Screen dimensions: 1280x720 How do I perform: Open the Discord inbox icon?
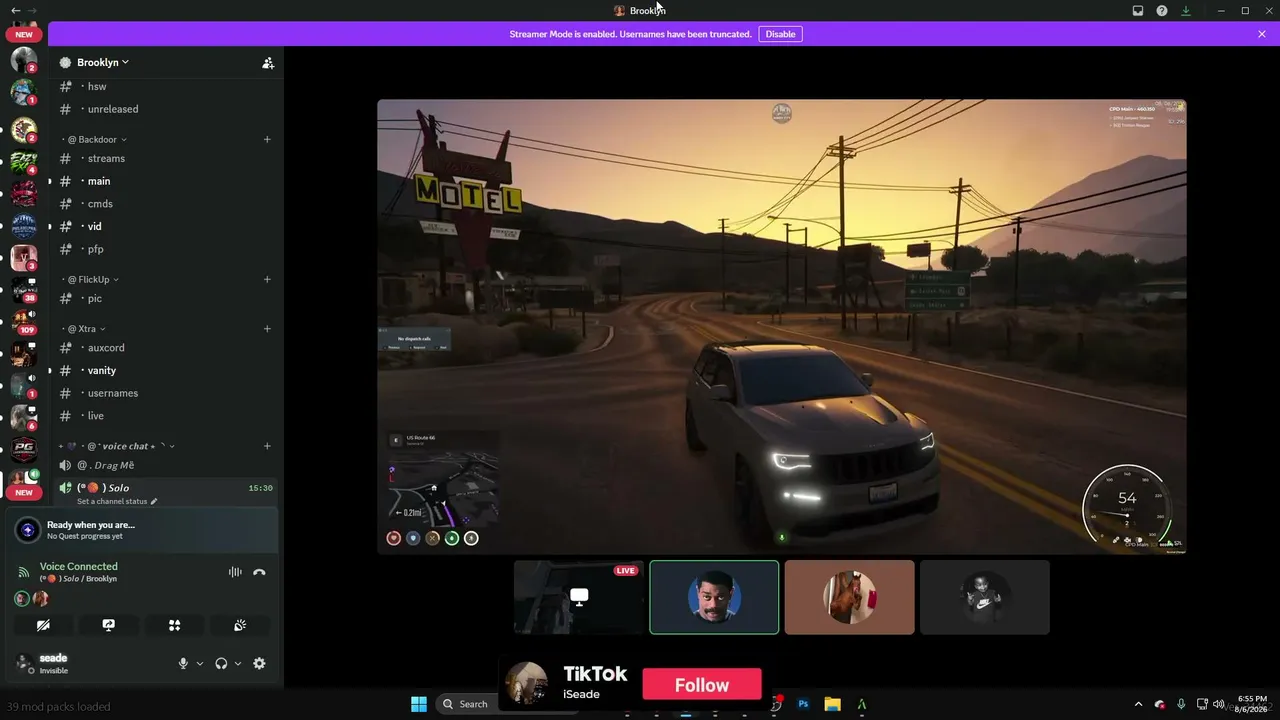coord(1138,11)
